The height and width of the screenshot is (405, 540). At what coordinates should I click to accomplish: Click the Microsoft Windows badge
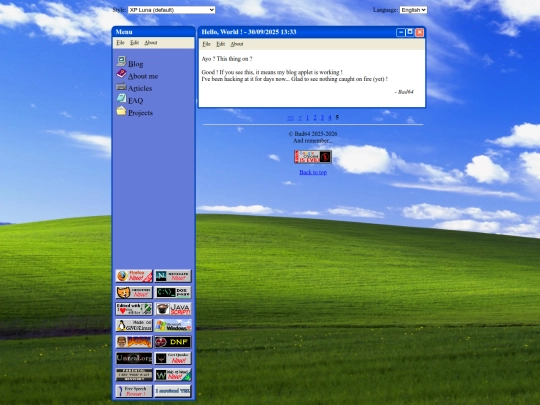[x=173, y=325]
